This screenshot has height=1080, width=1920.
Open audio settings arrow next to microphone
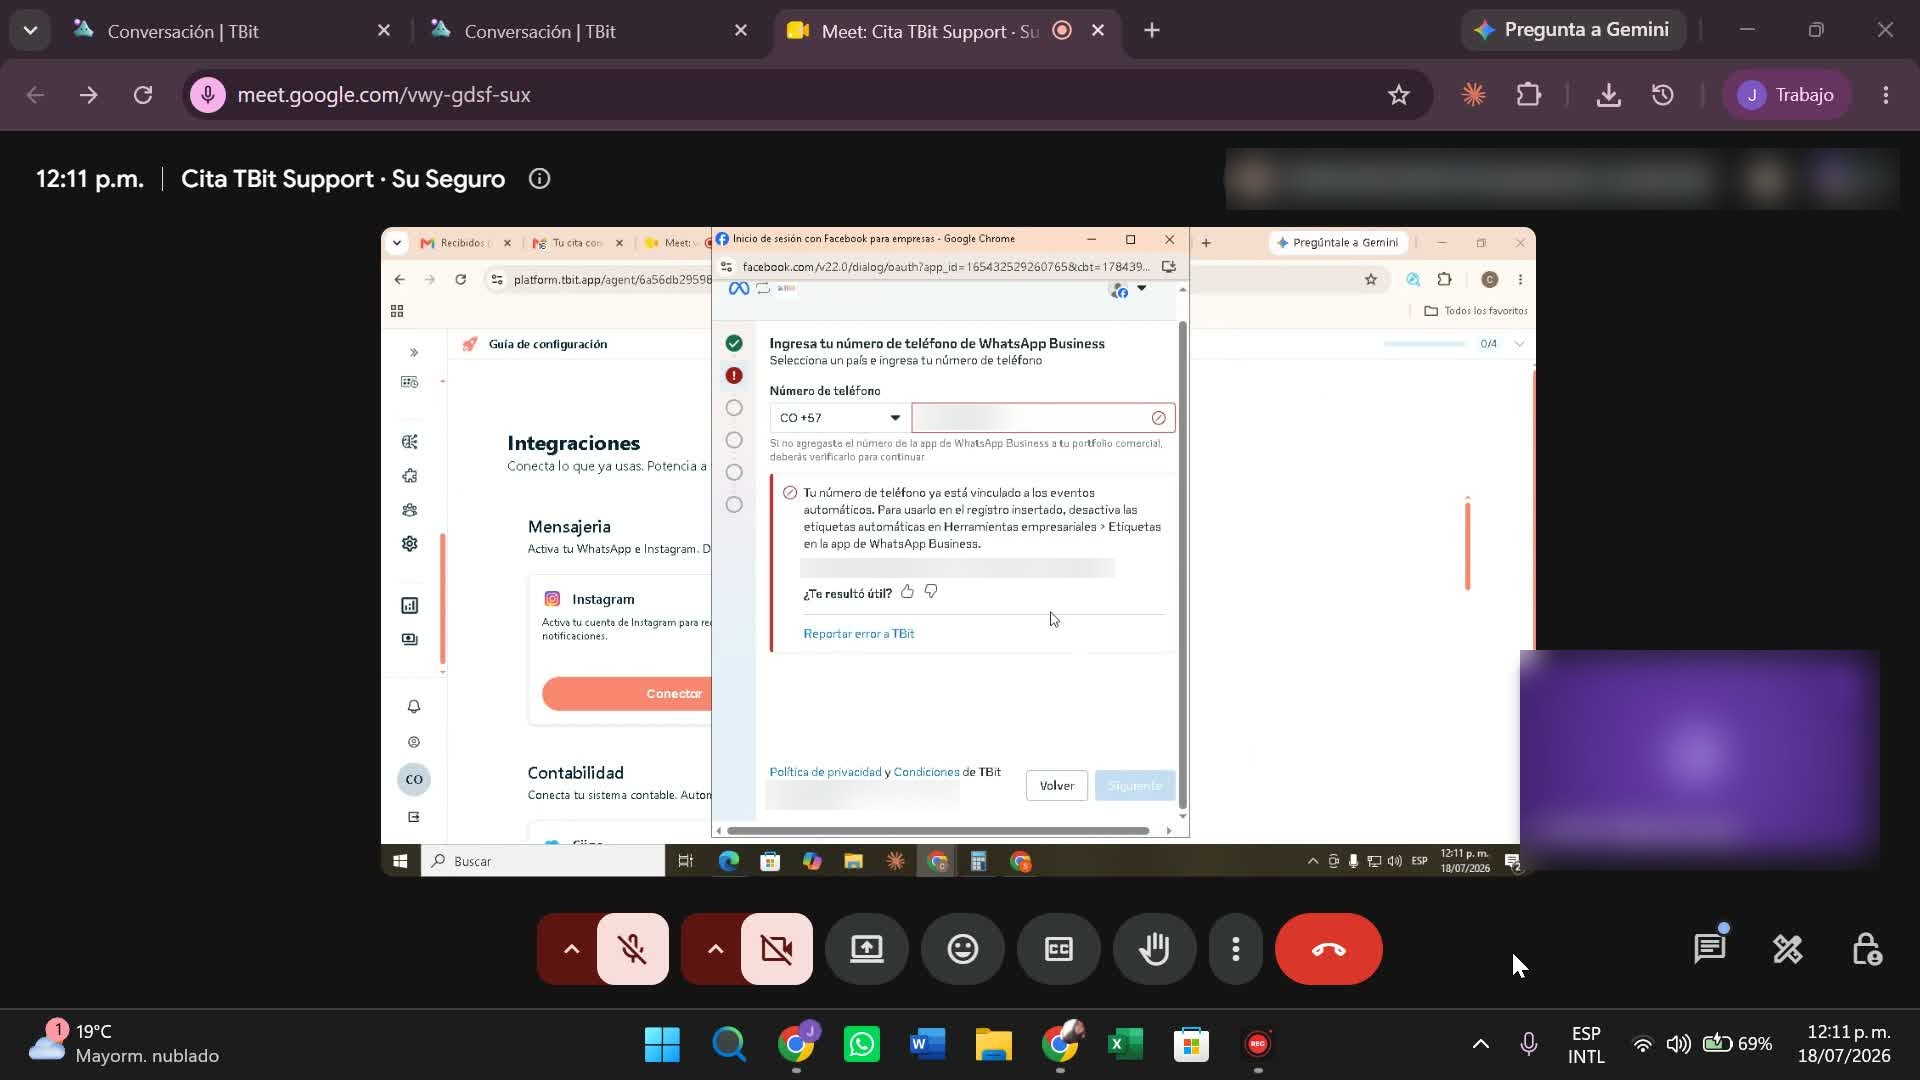click(x=570, y=949)
